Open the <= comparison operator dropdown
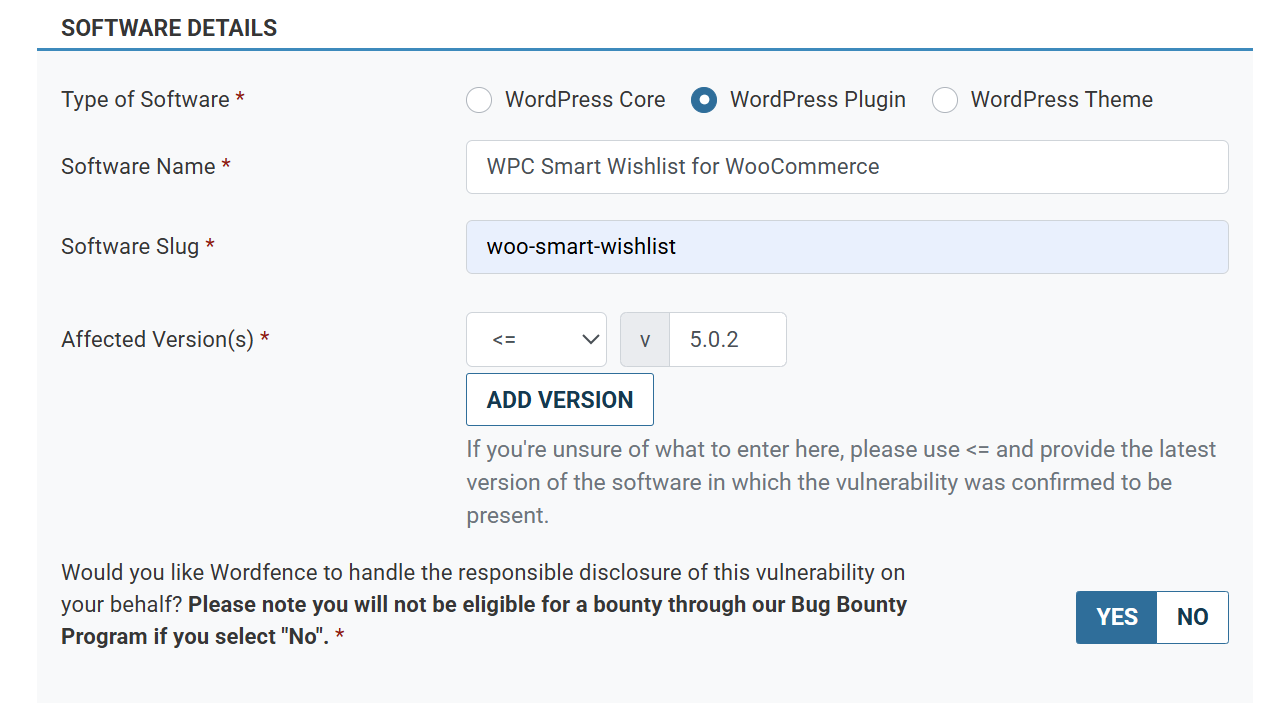The height and width of the screenshot is (717, 1268). point(536,340)
